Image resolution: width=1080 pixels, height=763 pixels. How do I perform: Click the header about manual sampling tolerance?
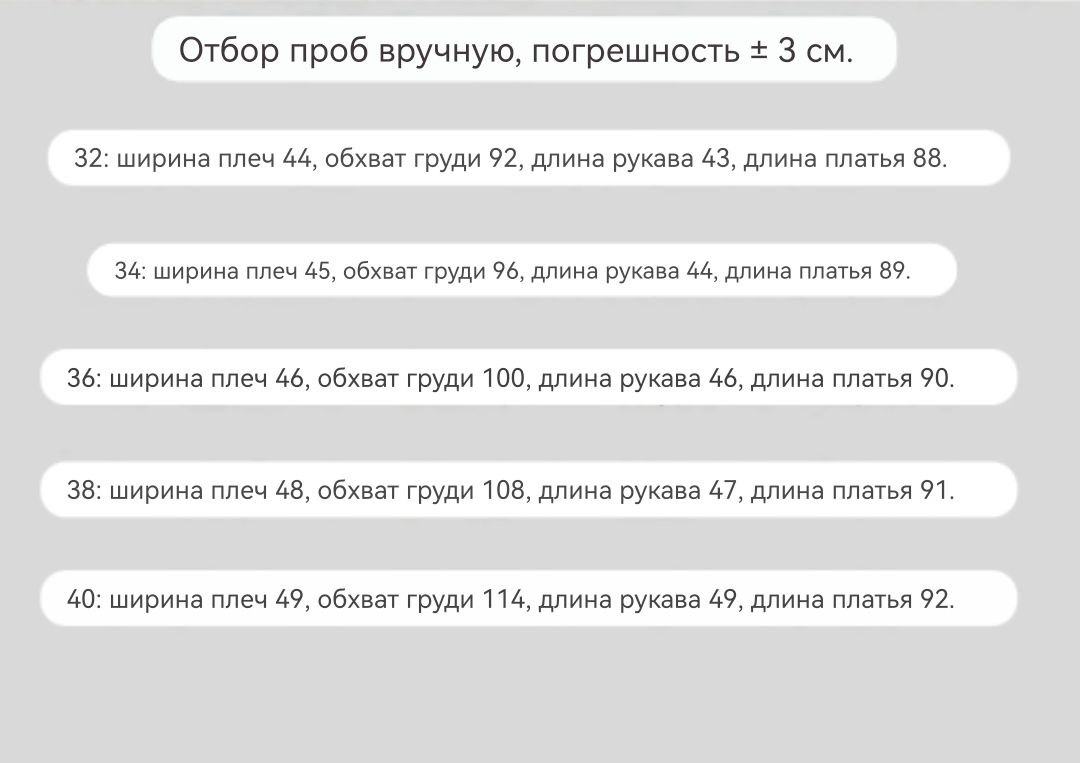tap(524, 50)
